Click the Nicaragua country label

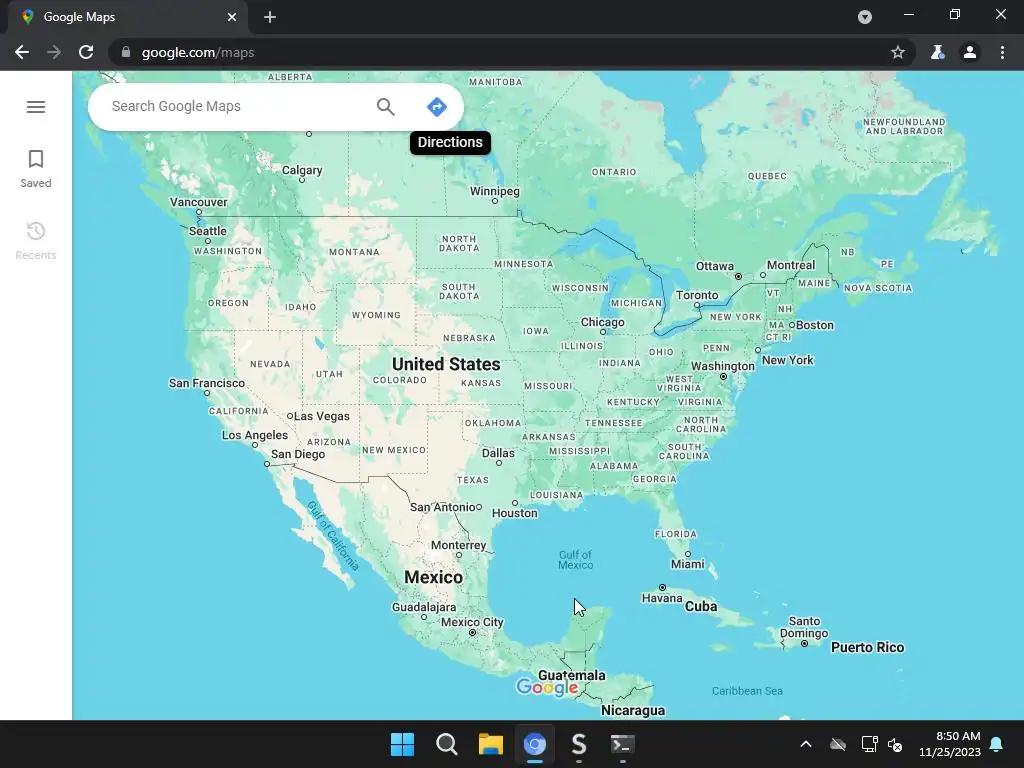click(633, 711)
